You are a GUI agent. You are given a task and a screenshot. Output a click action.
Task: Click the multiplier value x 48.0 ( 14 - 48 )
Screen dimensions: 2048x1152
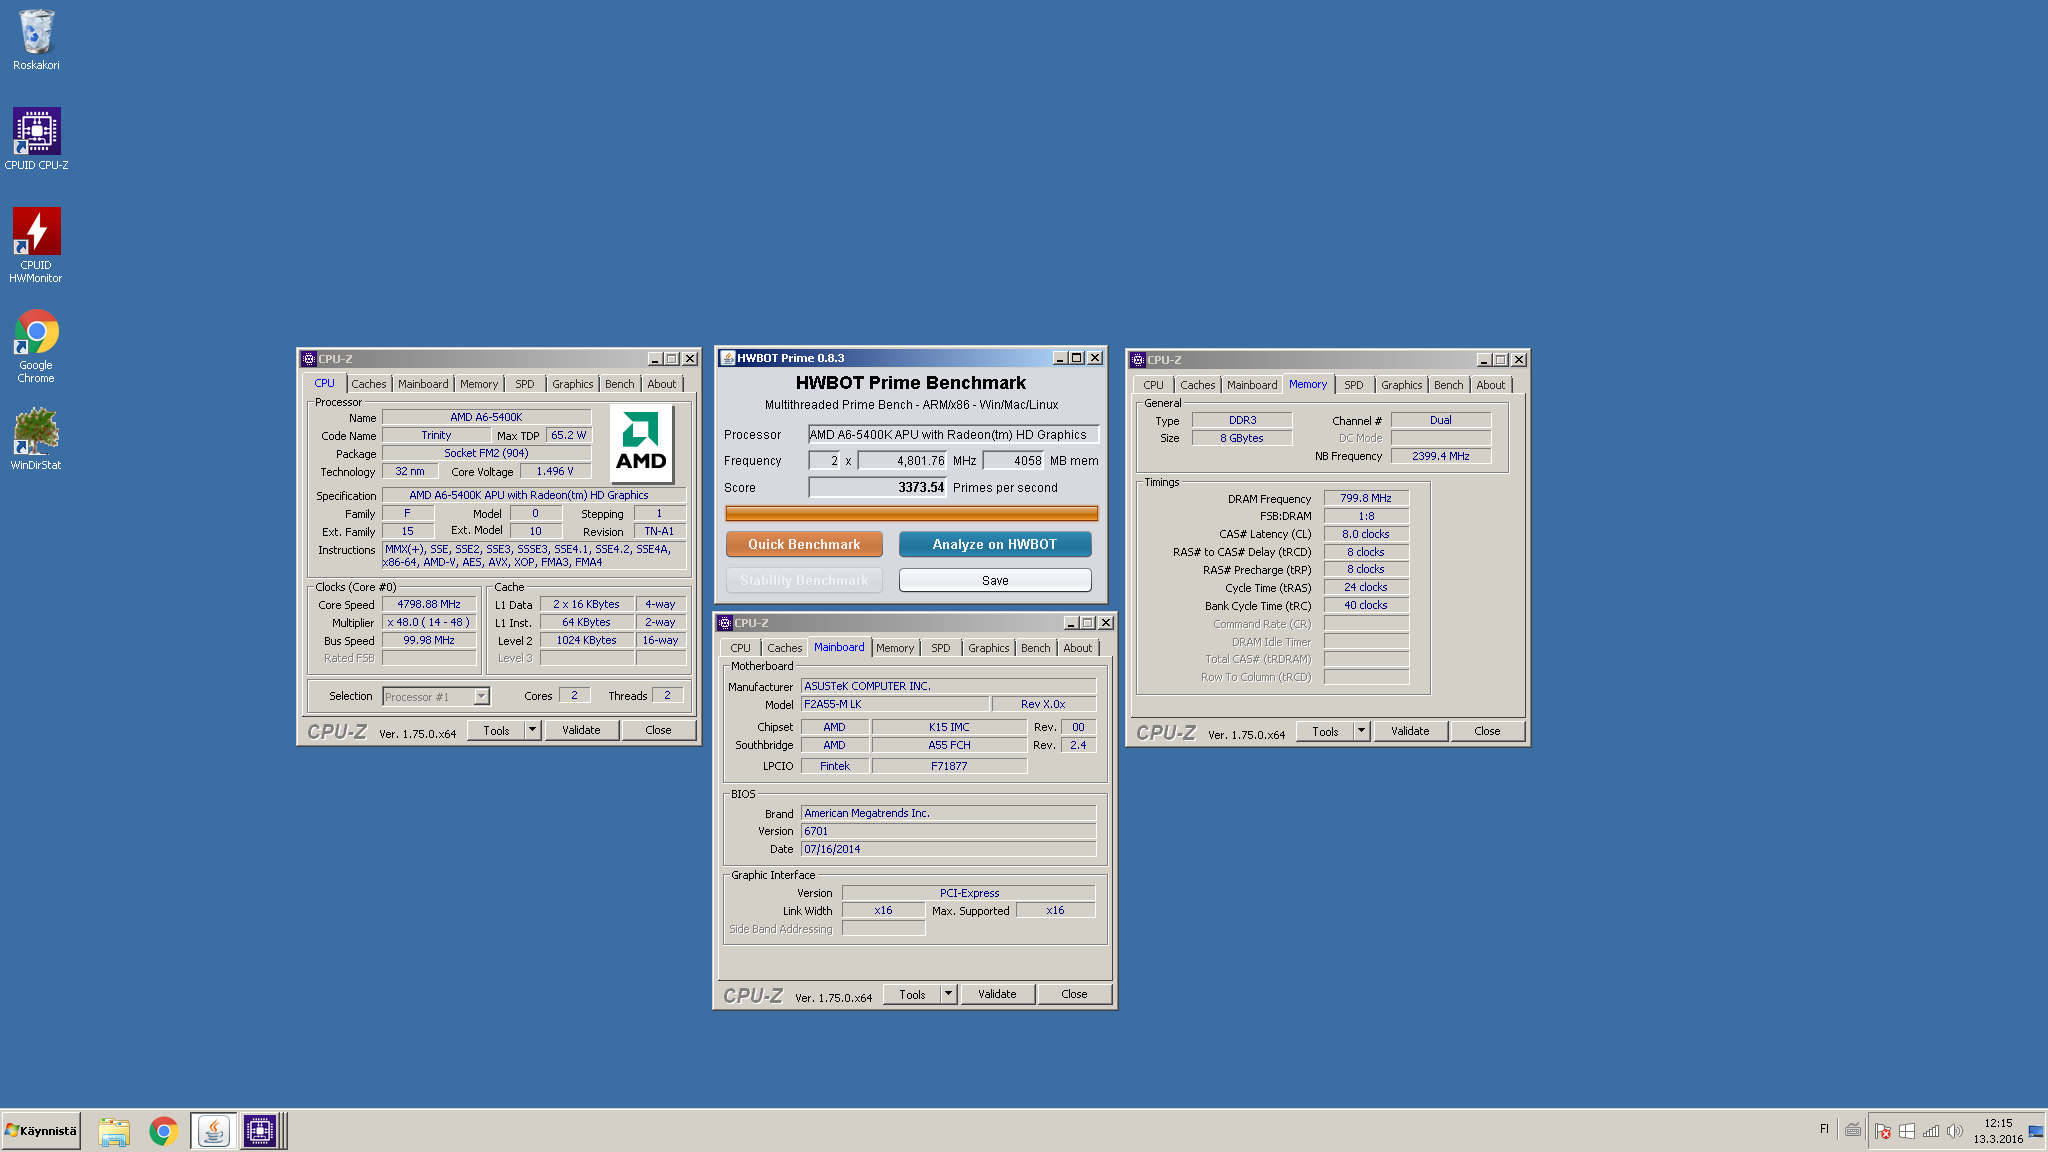(x=429, y=622)
